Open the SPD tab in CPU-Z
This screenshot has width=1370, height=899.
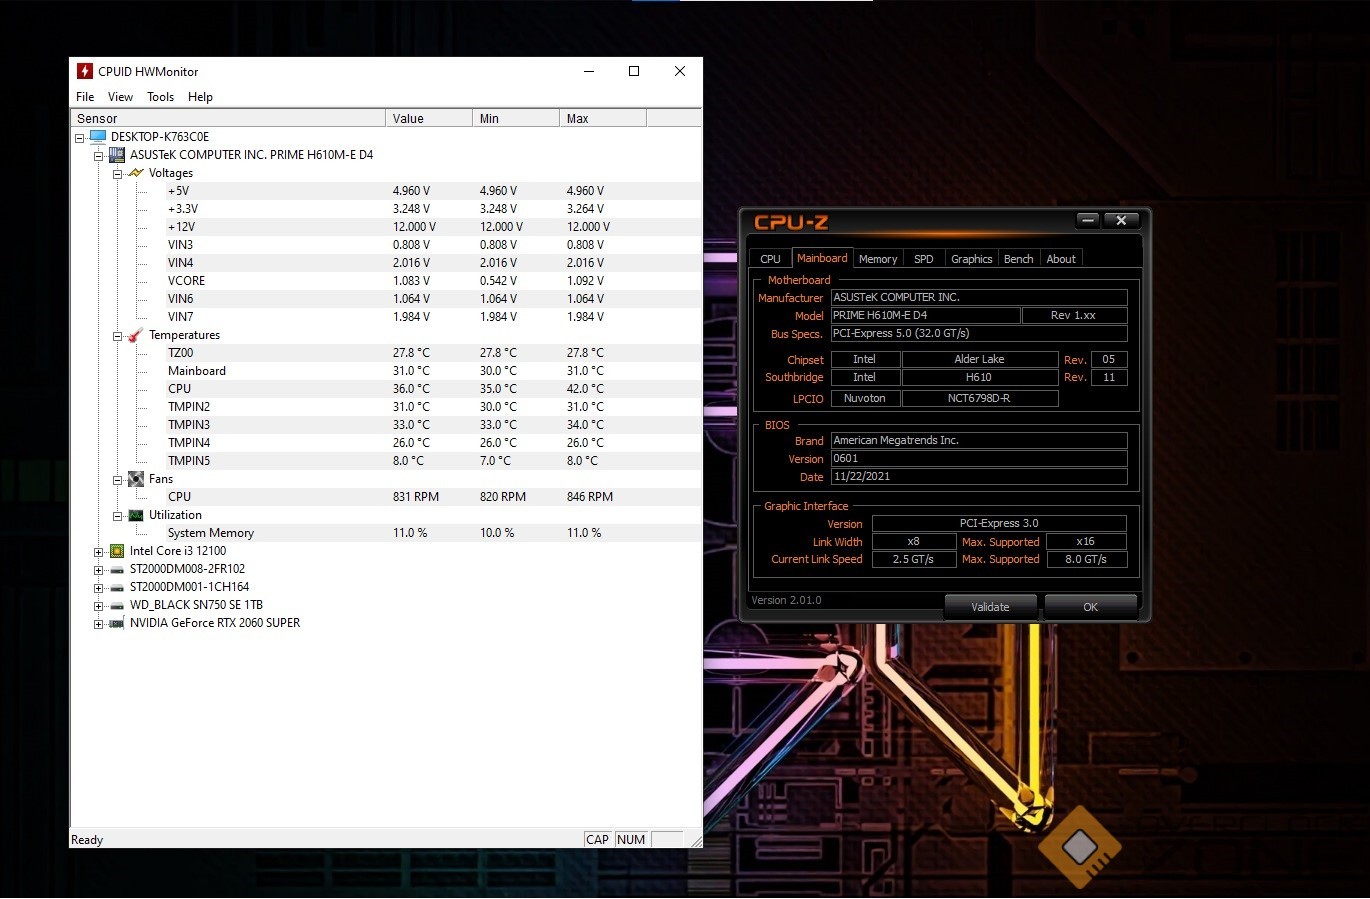tap(924, 259)
